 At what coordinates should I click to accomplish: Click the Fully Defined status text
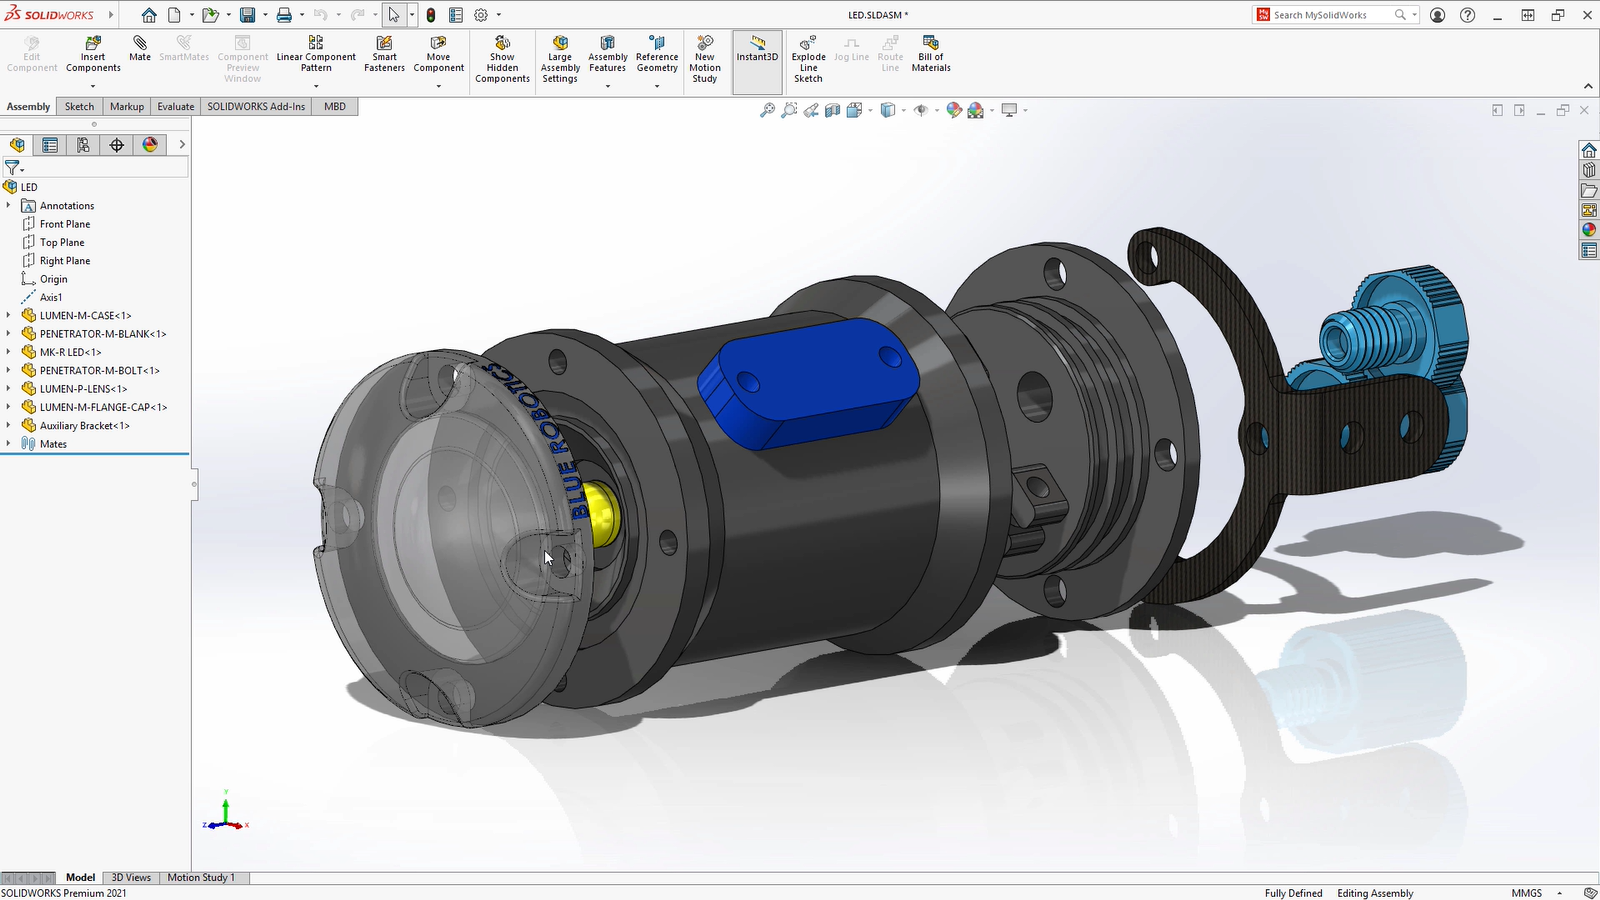pyautogui.click(x=1293, y=892)
